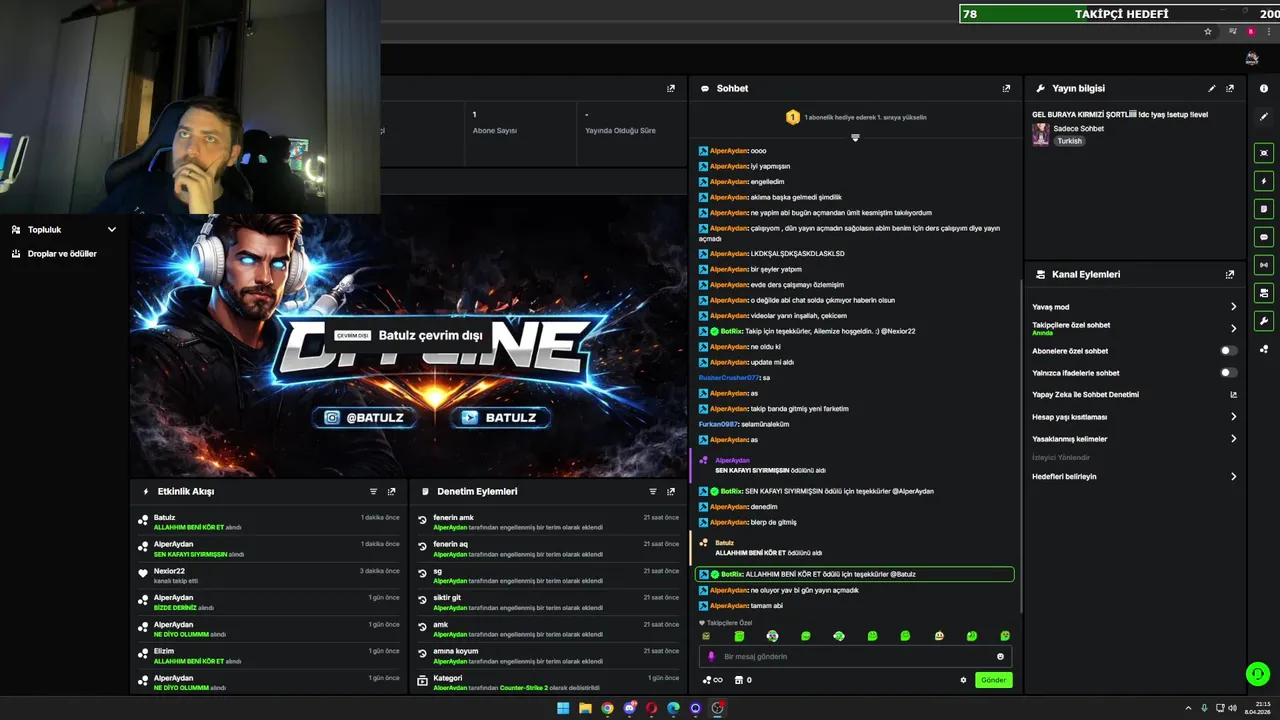This screenshot has height=720, width=1280.
Task: Toggle the broadcast signal widget in the right sidebar
Action: tap(1264, 265)
